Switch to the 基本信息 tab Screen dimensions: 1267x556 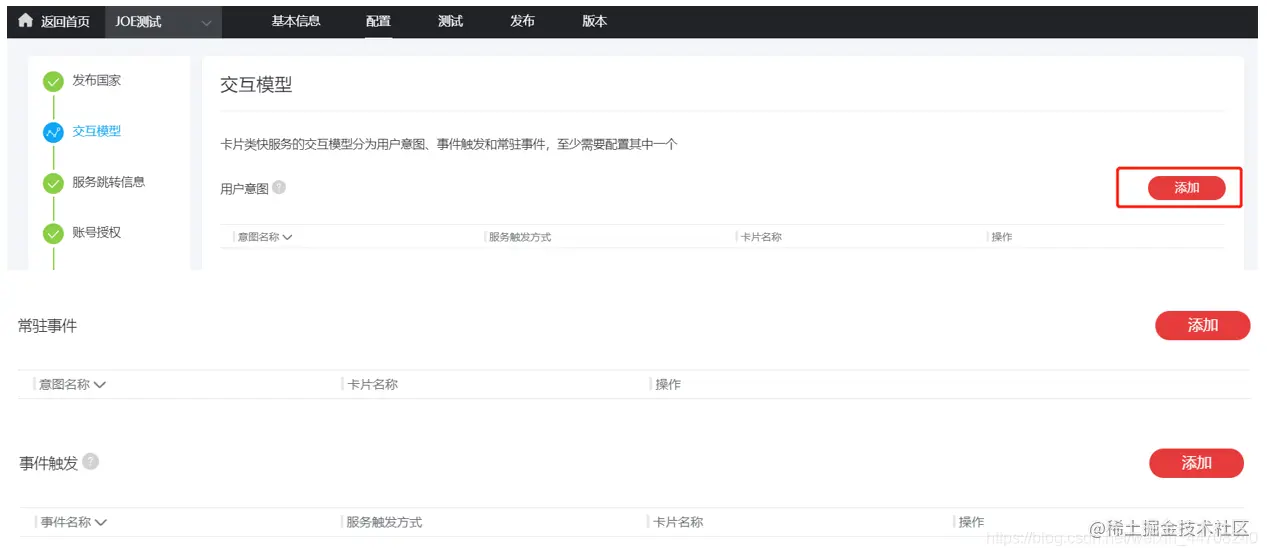click(296, 21)
